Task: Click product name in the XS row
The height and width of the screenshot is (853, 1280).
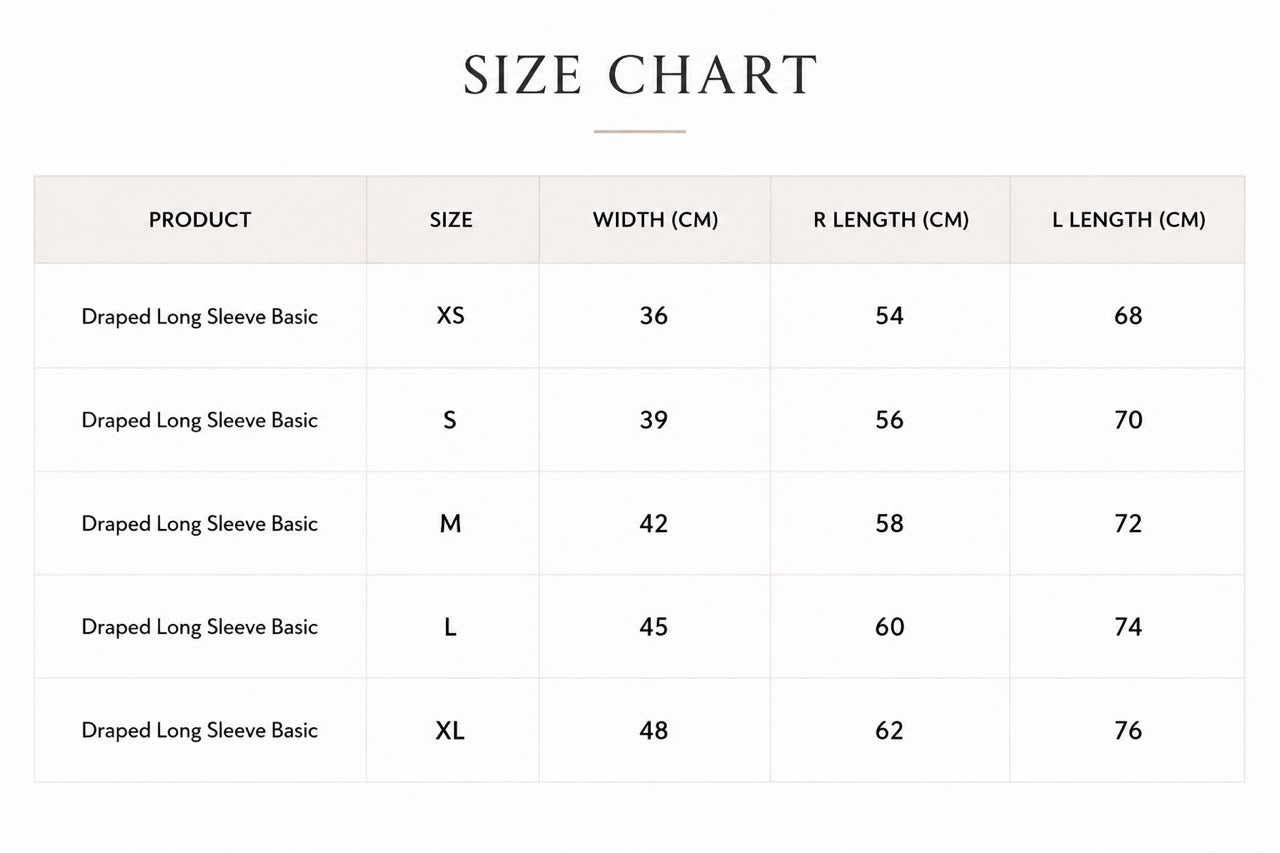Action: [x=200, y=317]
